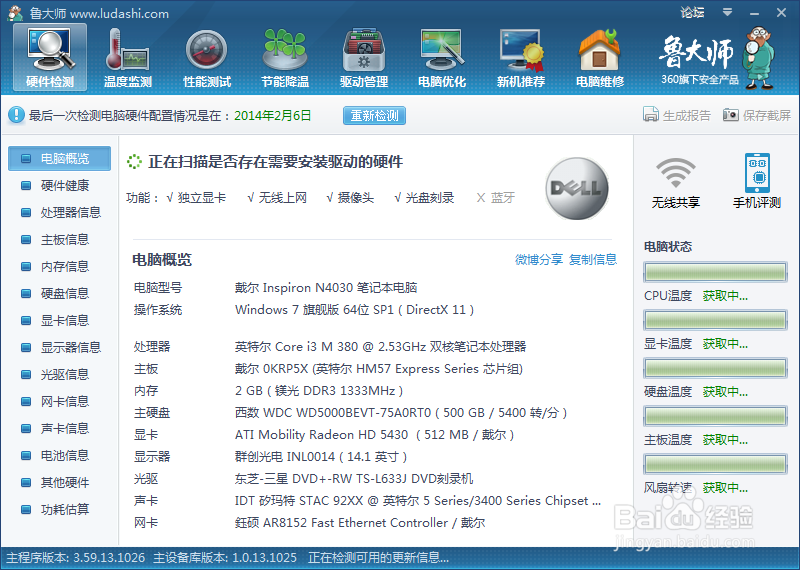Select the 网卡信息 sidebar tab

tap(60, 402)
